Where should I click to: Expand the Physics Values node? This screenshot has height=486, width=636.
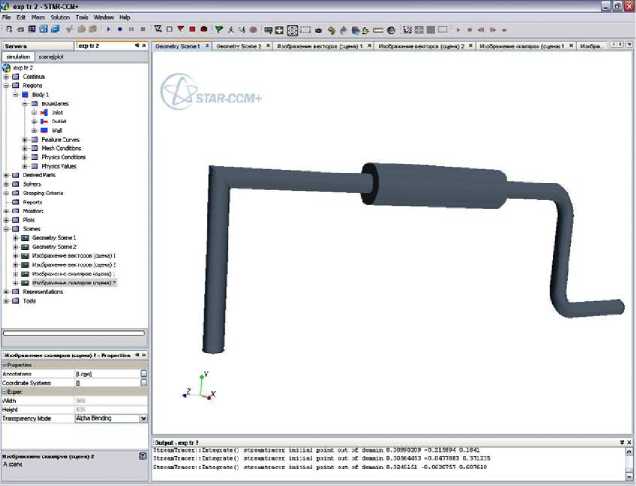coord(25,166)
